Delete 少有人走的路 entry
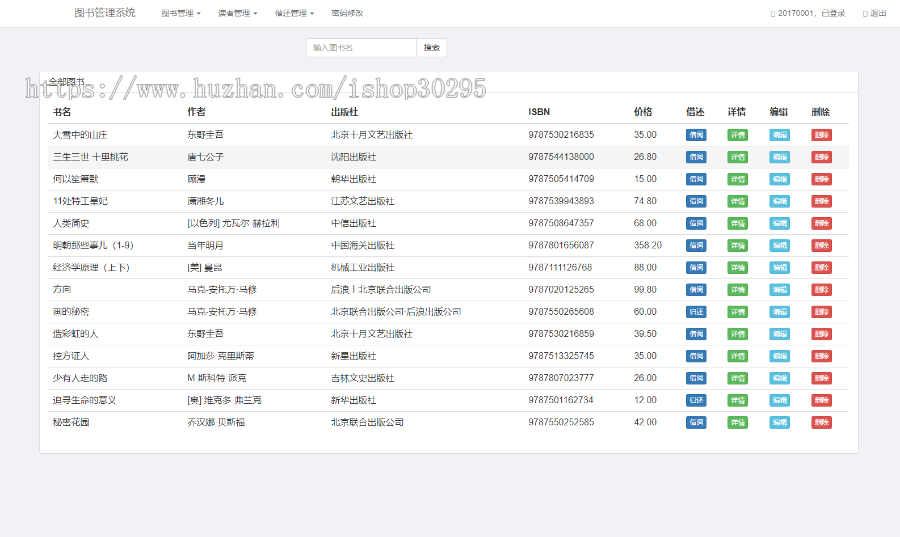 pos(821,378)
